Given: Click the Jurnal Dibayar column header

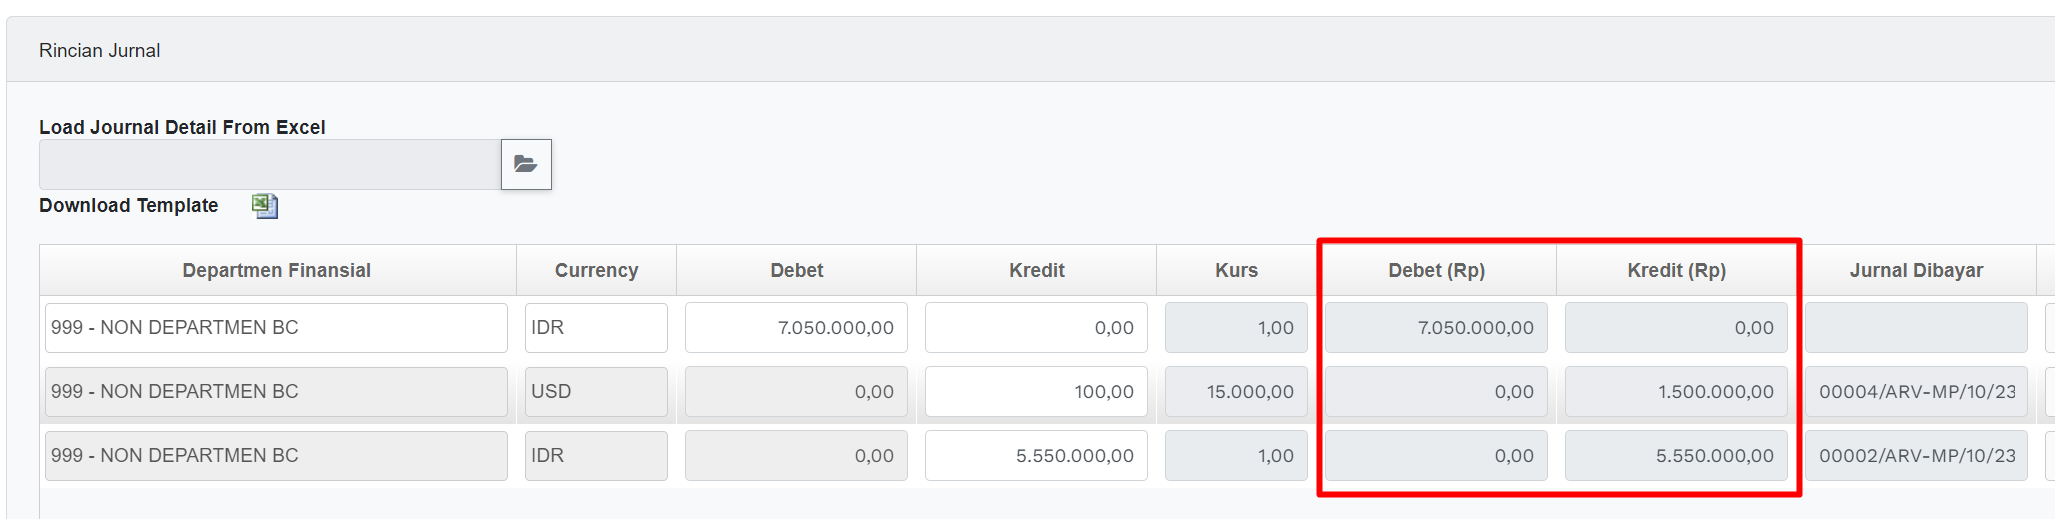Looking at the screenshot, I should (1916, 270).
